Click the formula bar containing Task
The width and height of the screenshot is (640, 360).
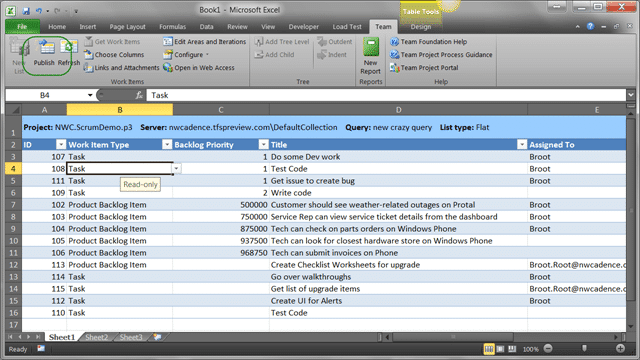tap(386, 95)
